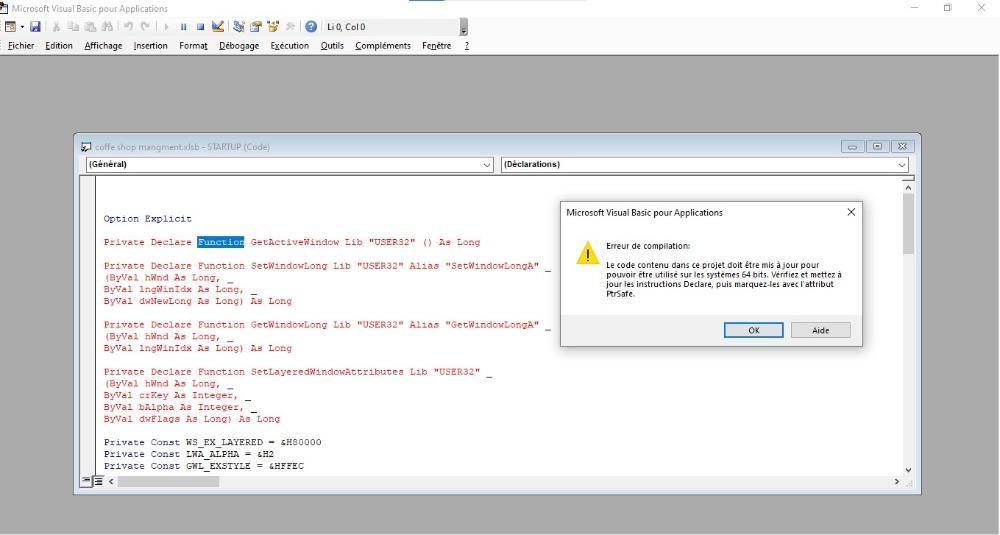Restore the main VBA window button
The height and width of the screenshot is (535, 1000).
[x=948, y=8]
